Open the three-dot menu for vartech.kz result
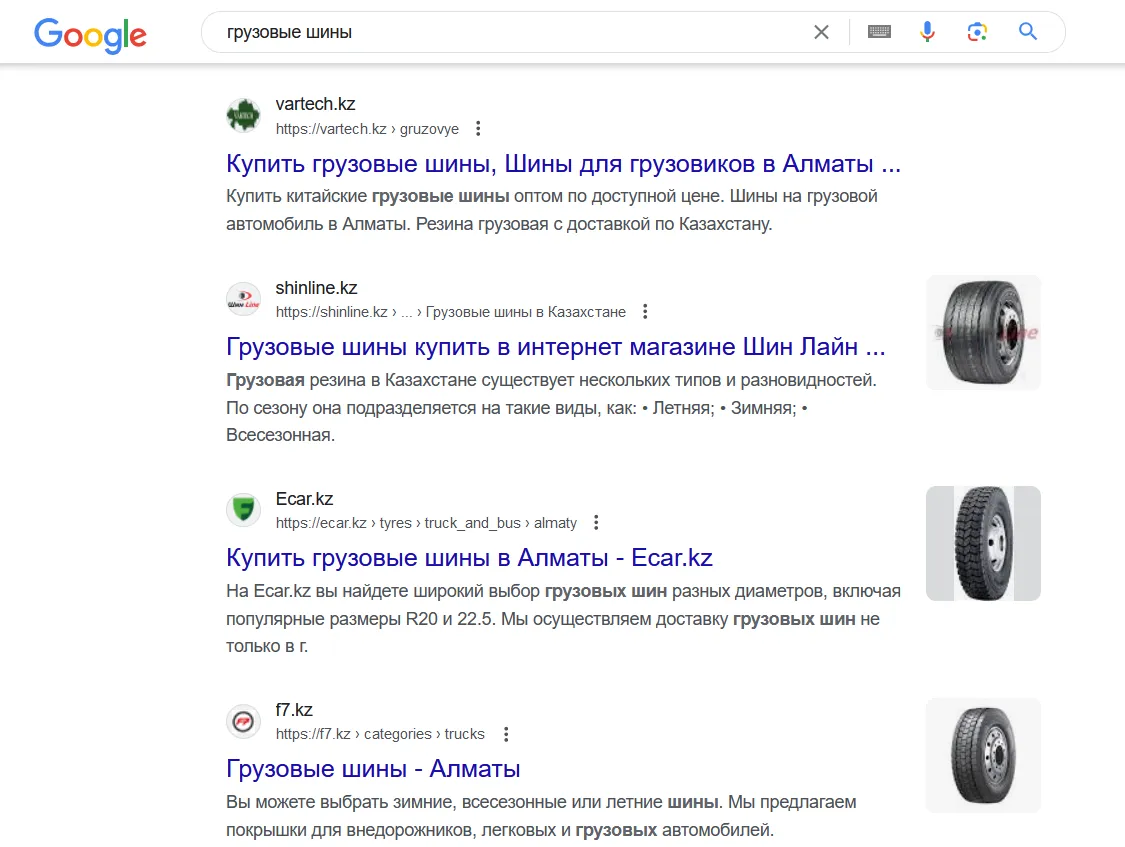The height and width of the screenshot is (847, 1125). coord(478,128)
